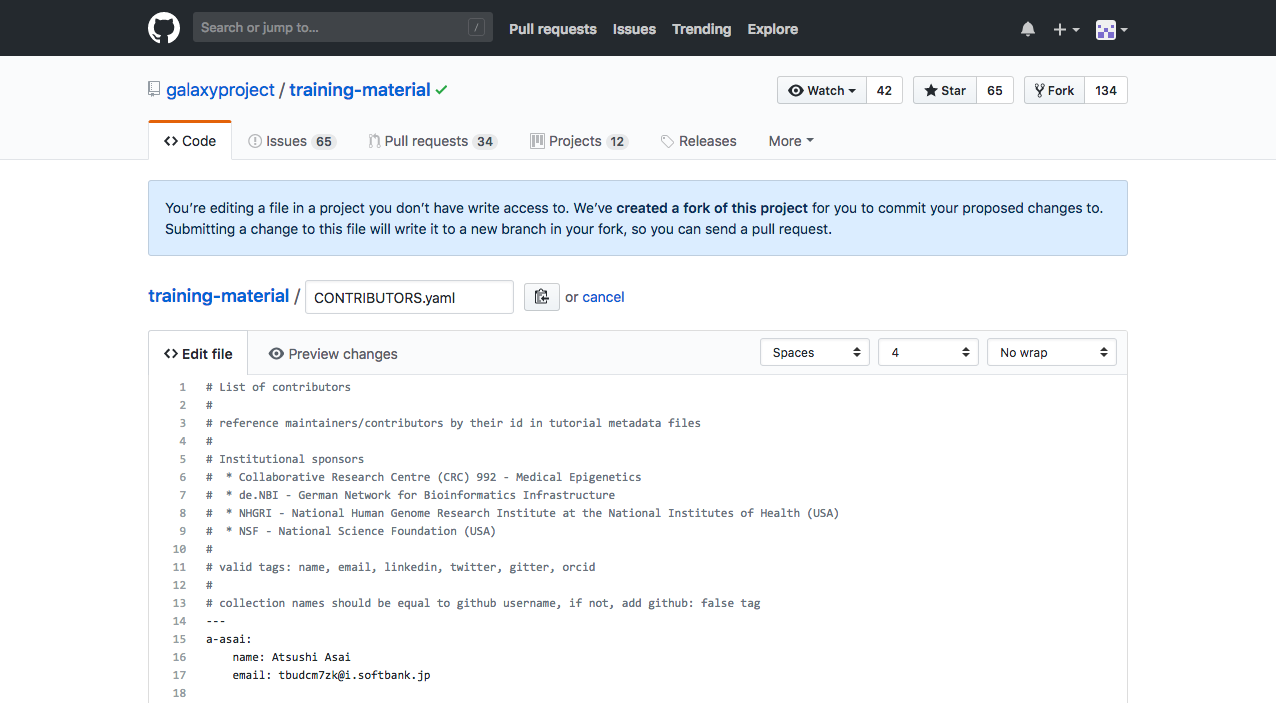This screenshot has width=1276, height=703.
Task: Click the slash shortcut key icon
Action: click(x=476, y=28)
